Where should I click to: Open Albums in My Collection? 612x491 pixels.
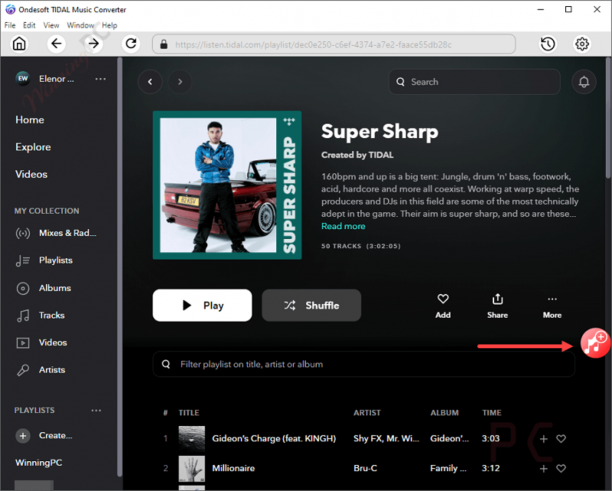(43, 288)
